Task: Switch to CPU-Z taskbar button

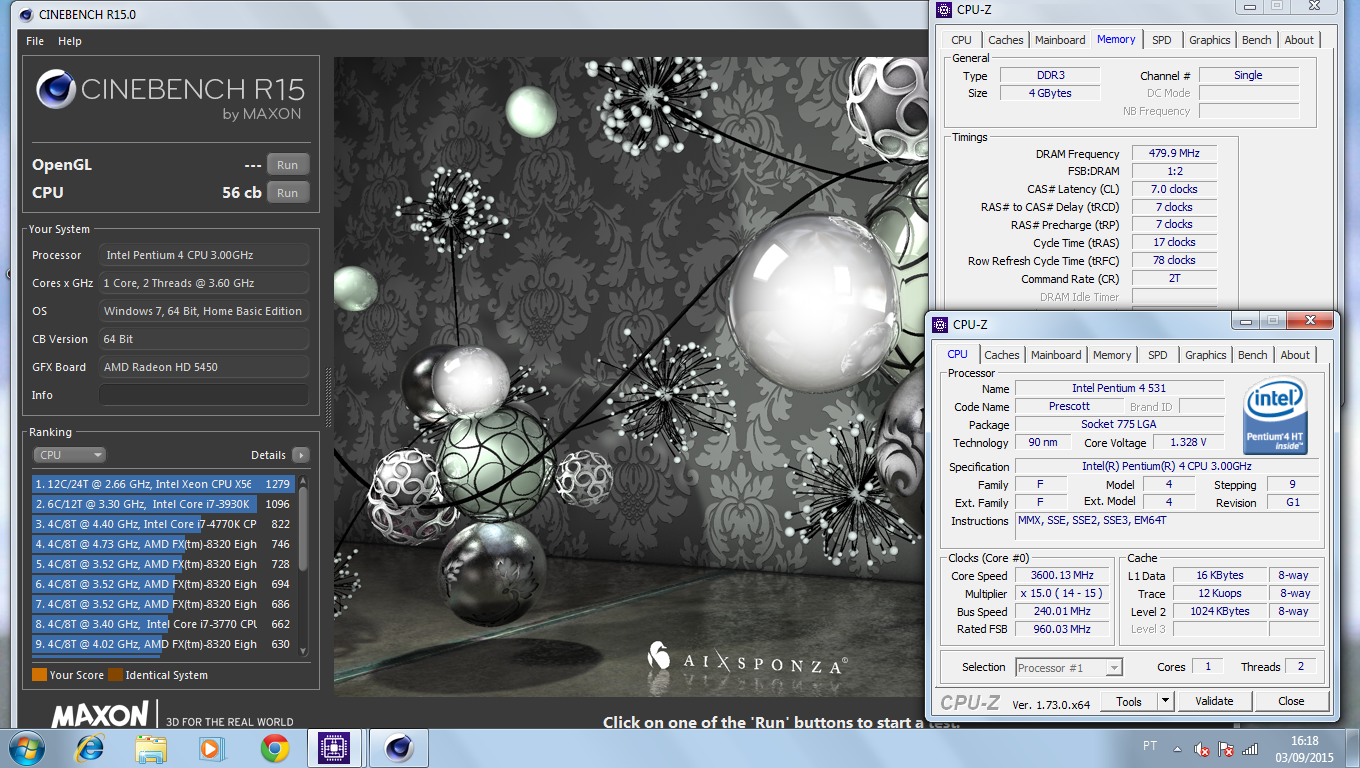Action: point(335,748)
